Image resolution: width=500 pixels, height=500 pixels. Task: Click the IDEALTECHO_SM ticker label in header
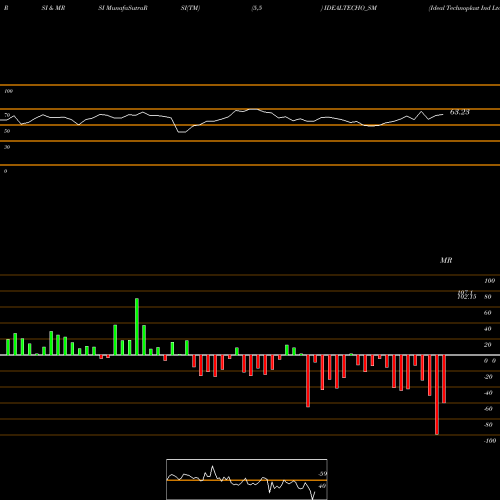(350, 8)
